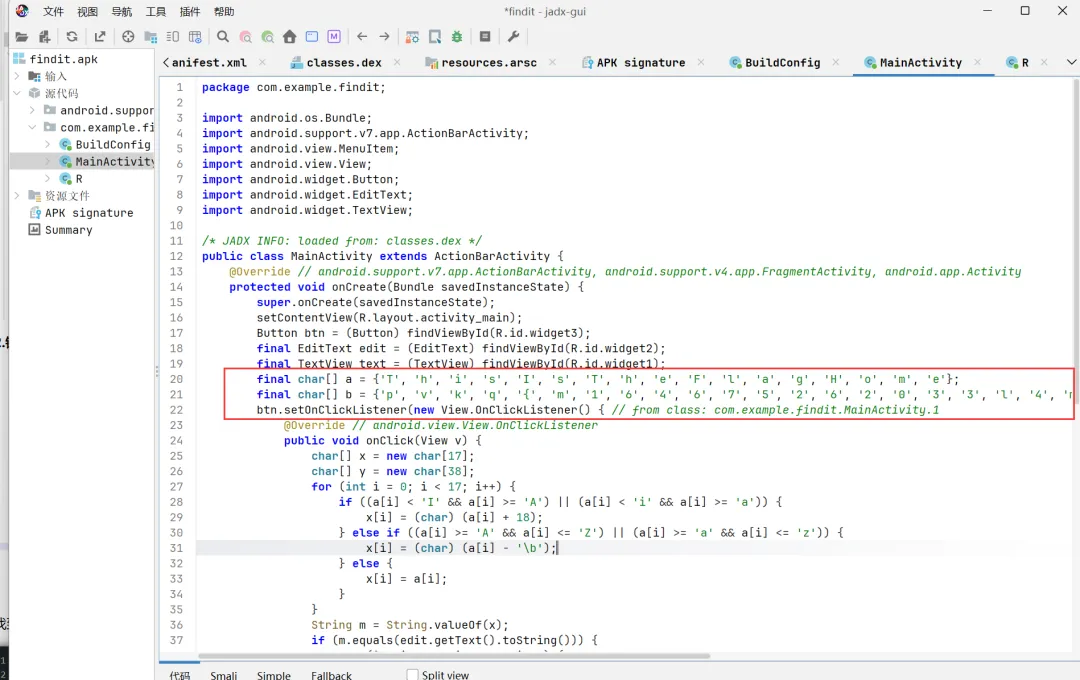Switch to Smali code view

(x=224, y=675)
